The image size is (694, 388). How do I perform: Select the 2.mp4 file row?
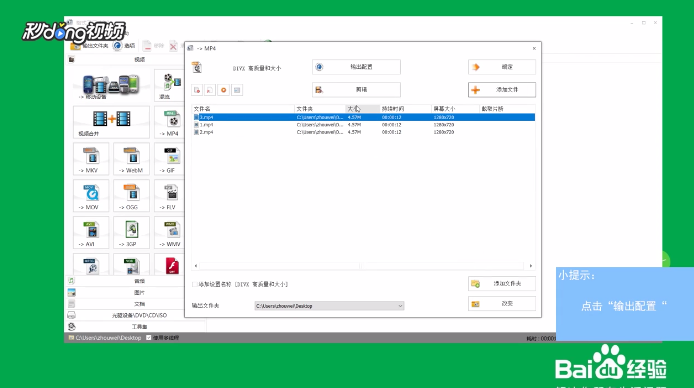click(363, 132)
